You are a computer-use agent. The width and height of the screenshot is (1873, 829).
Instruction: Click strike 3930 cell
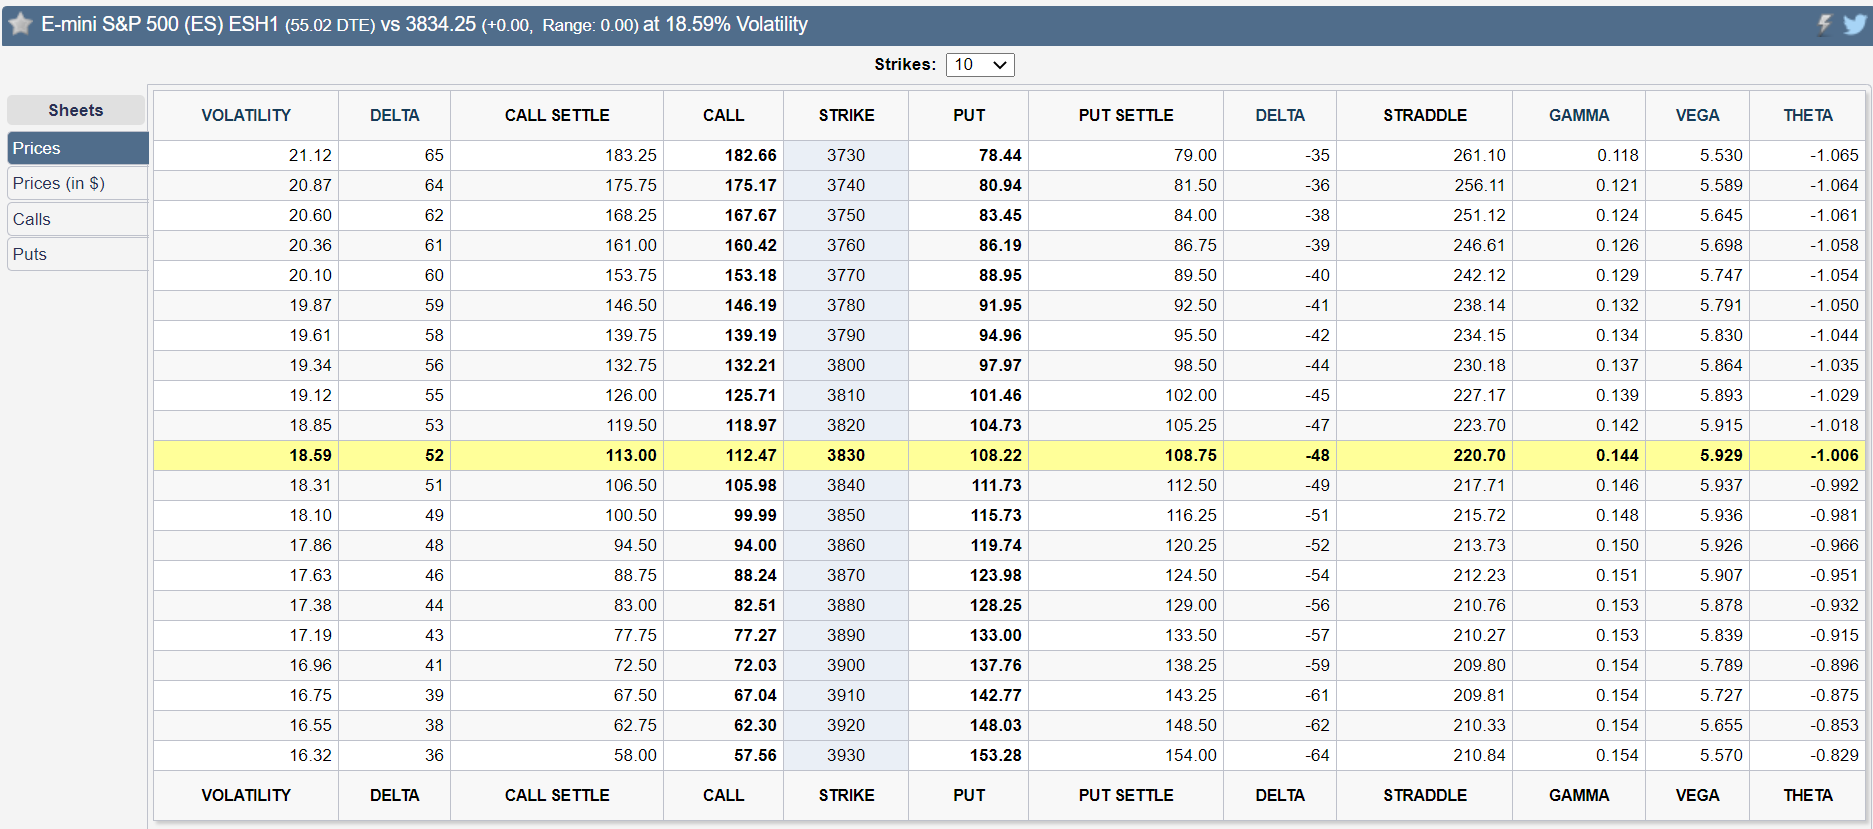846,755
